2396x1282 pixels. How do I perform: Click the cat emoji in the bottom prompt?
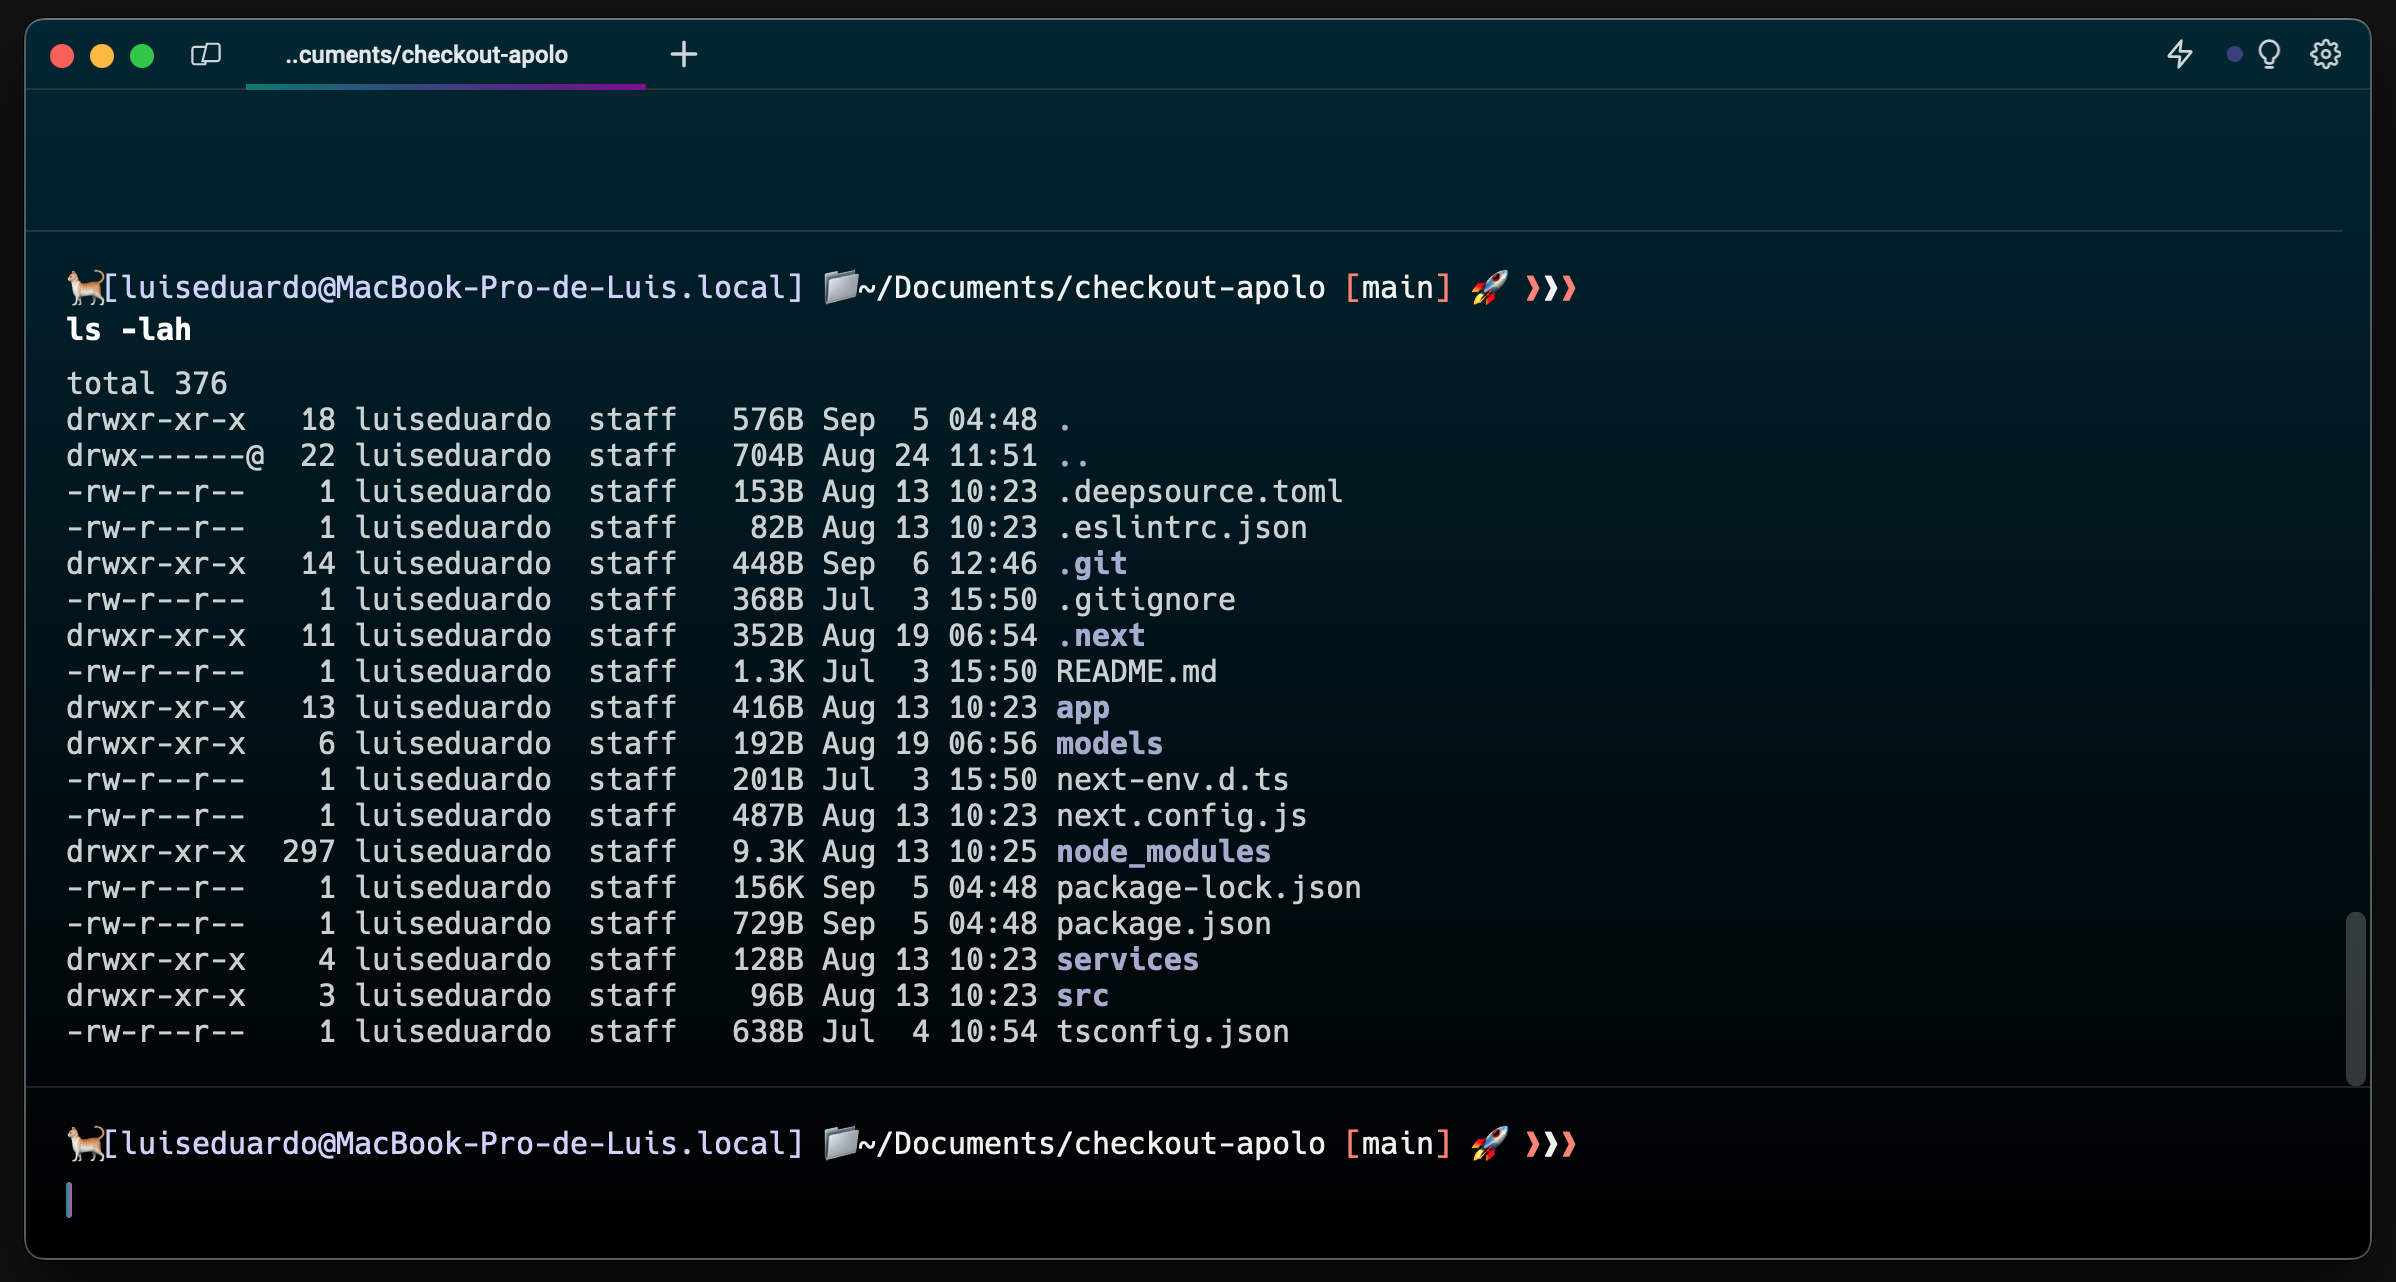pyautogui.click(x=85, y=1143)
